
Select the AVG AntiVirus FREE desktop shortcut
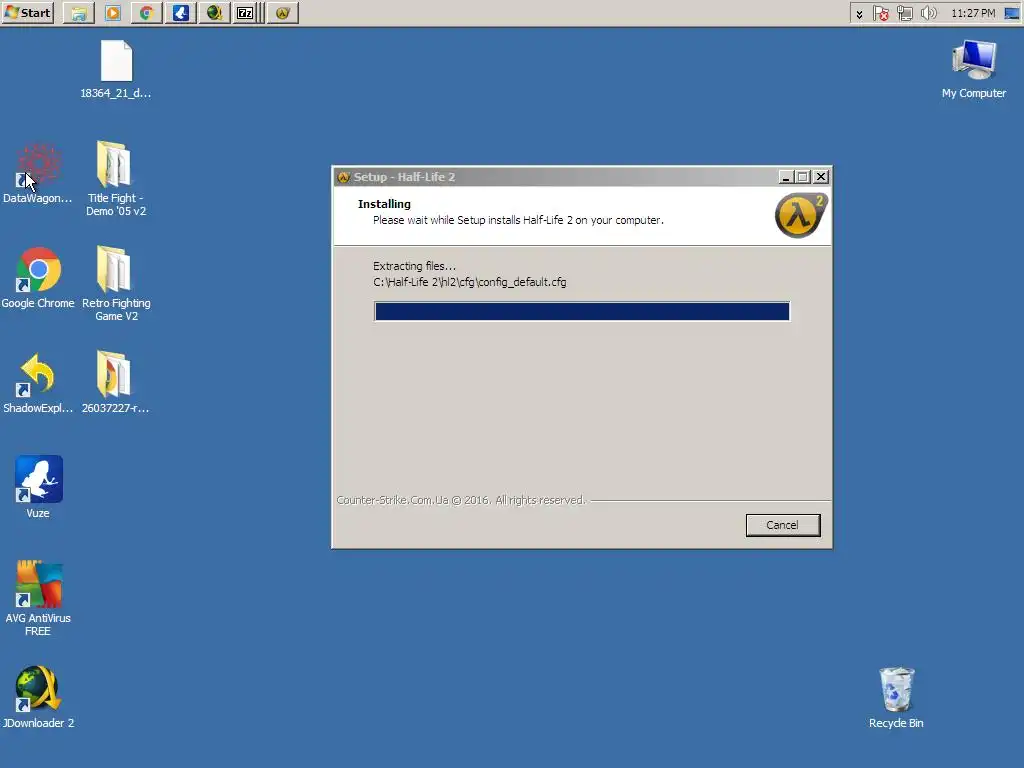pos(38,598)
